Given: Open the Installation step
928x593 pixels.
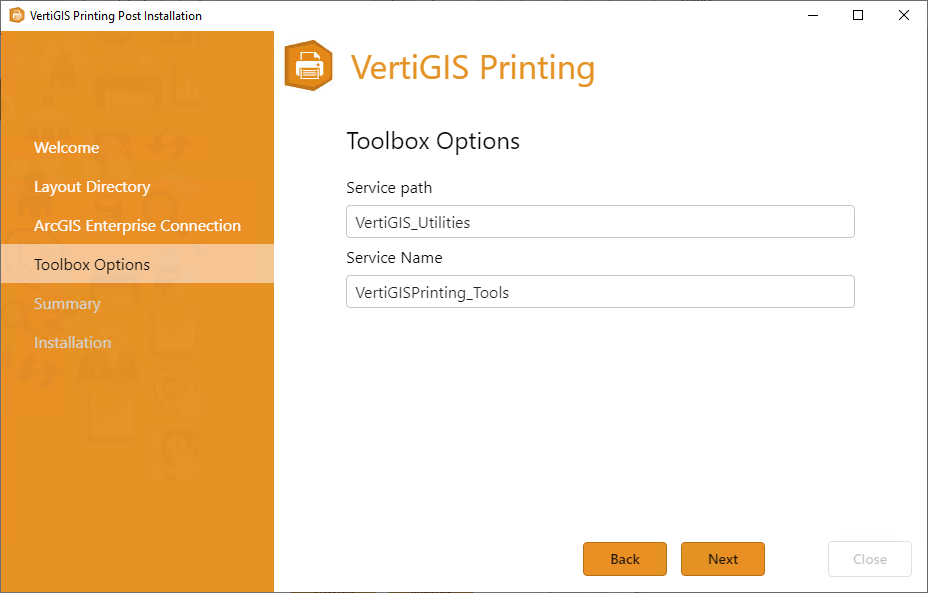Looking at the screenshot, I should tap(72, 342).
